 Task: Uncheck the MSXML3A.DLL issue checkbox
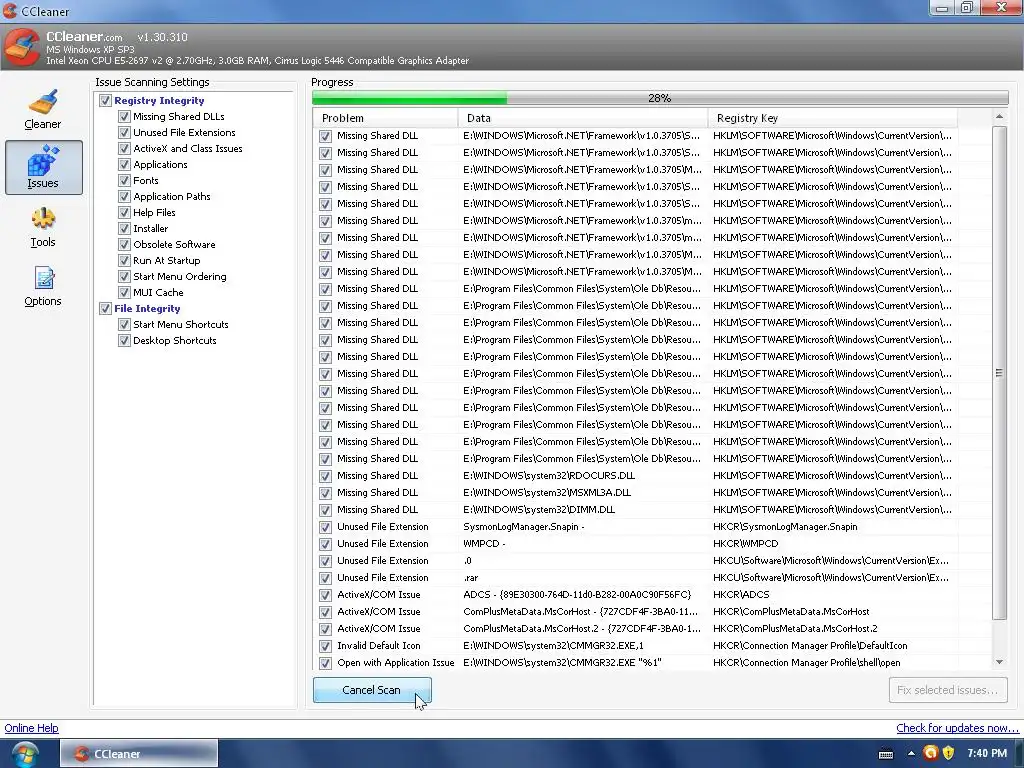[x=325, y=493]
